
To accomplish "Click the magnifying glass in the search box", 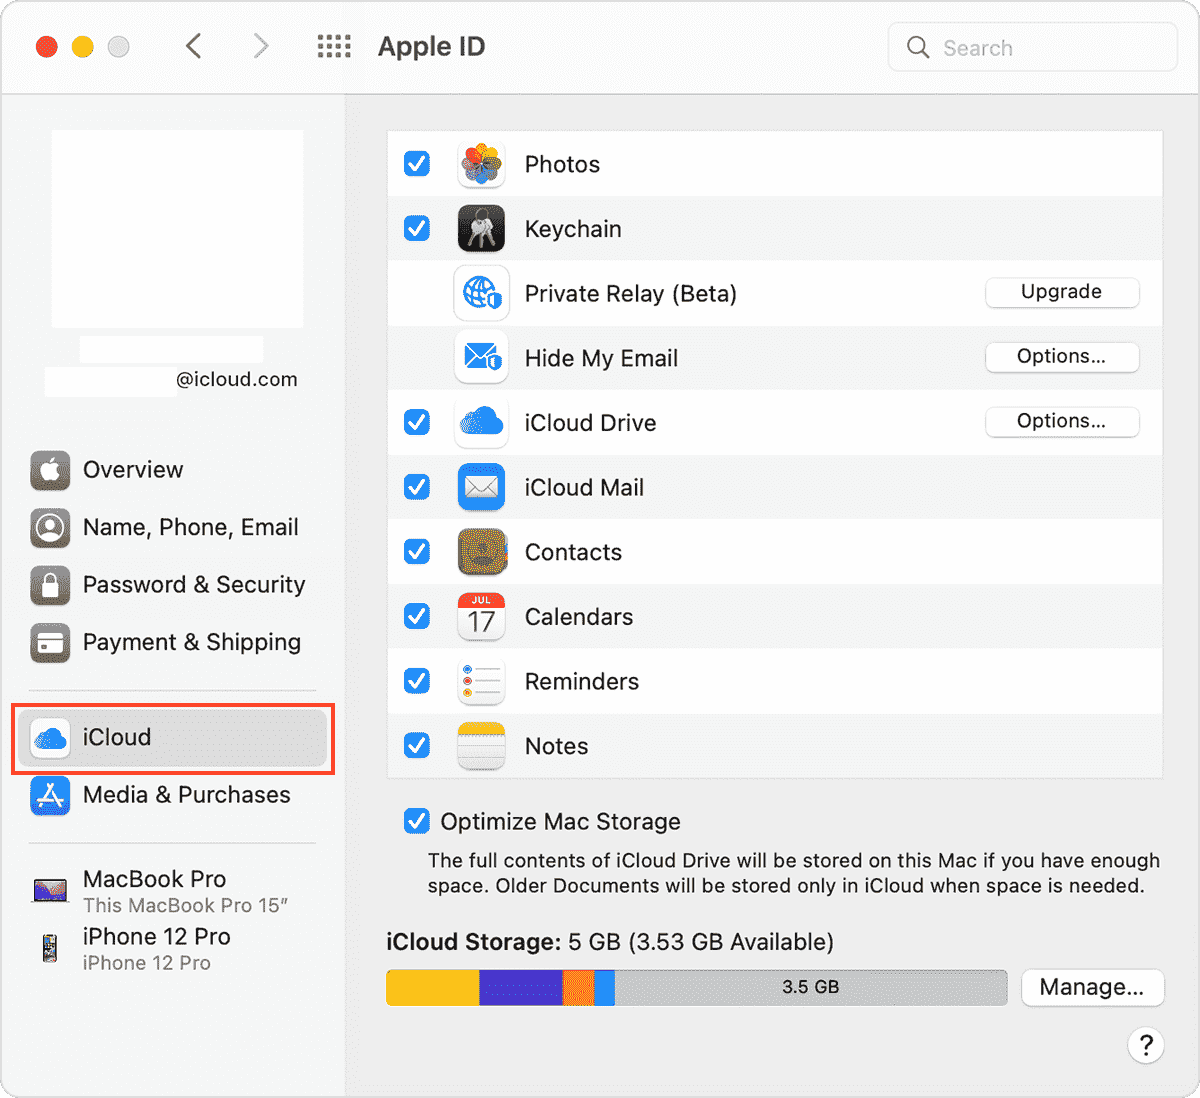I will pyautogui.click(x=918, y=47).
